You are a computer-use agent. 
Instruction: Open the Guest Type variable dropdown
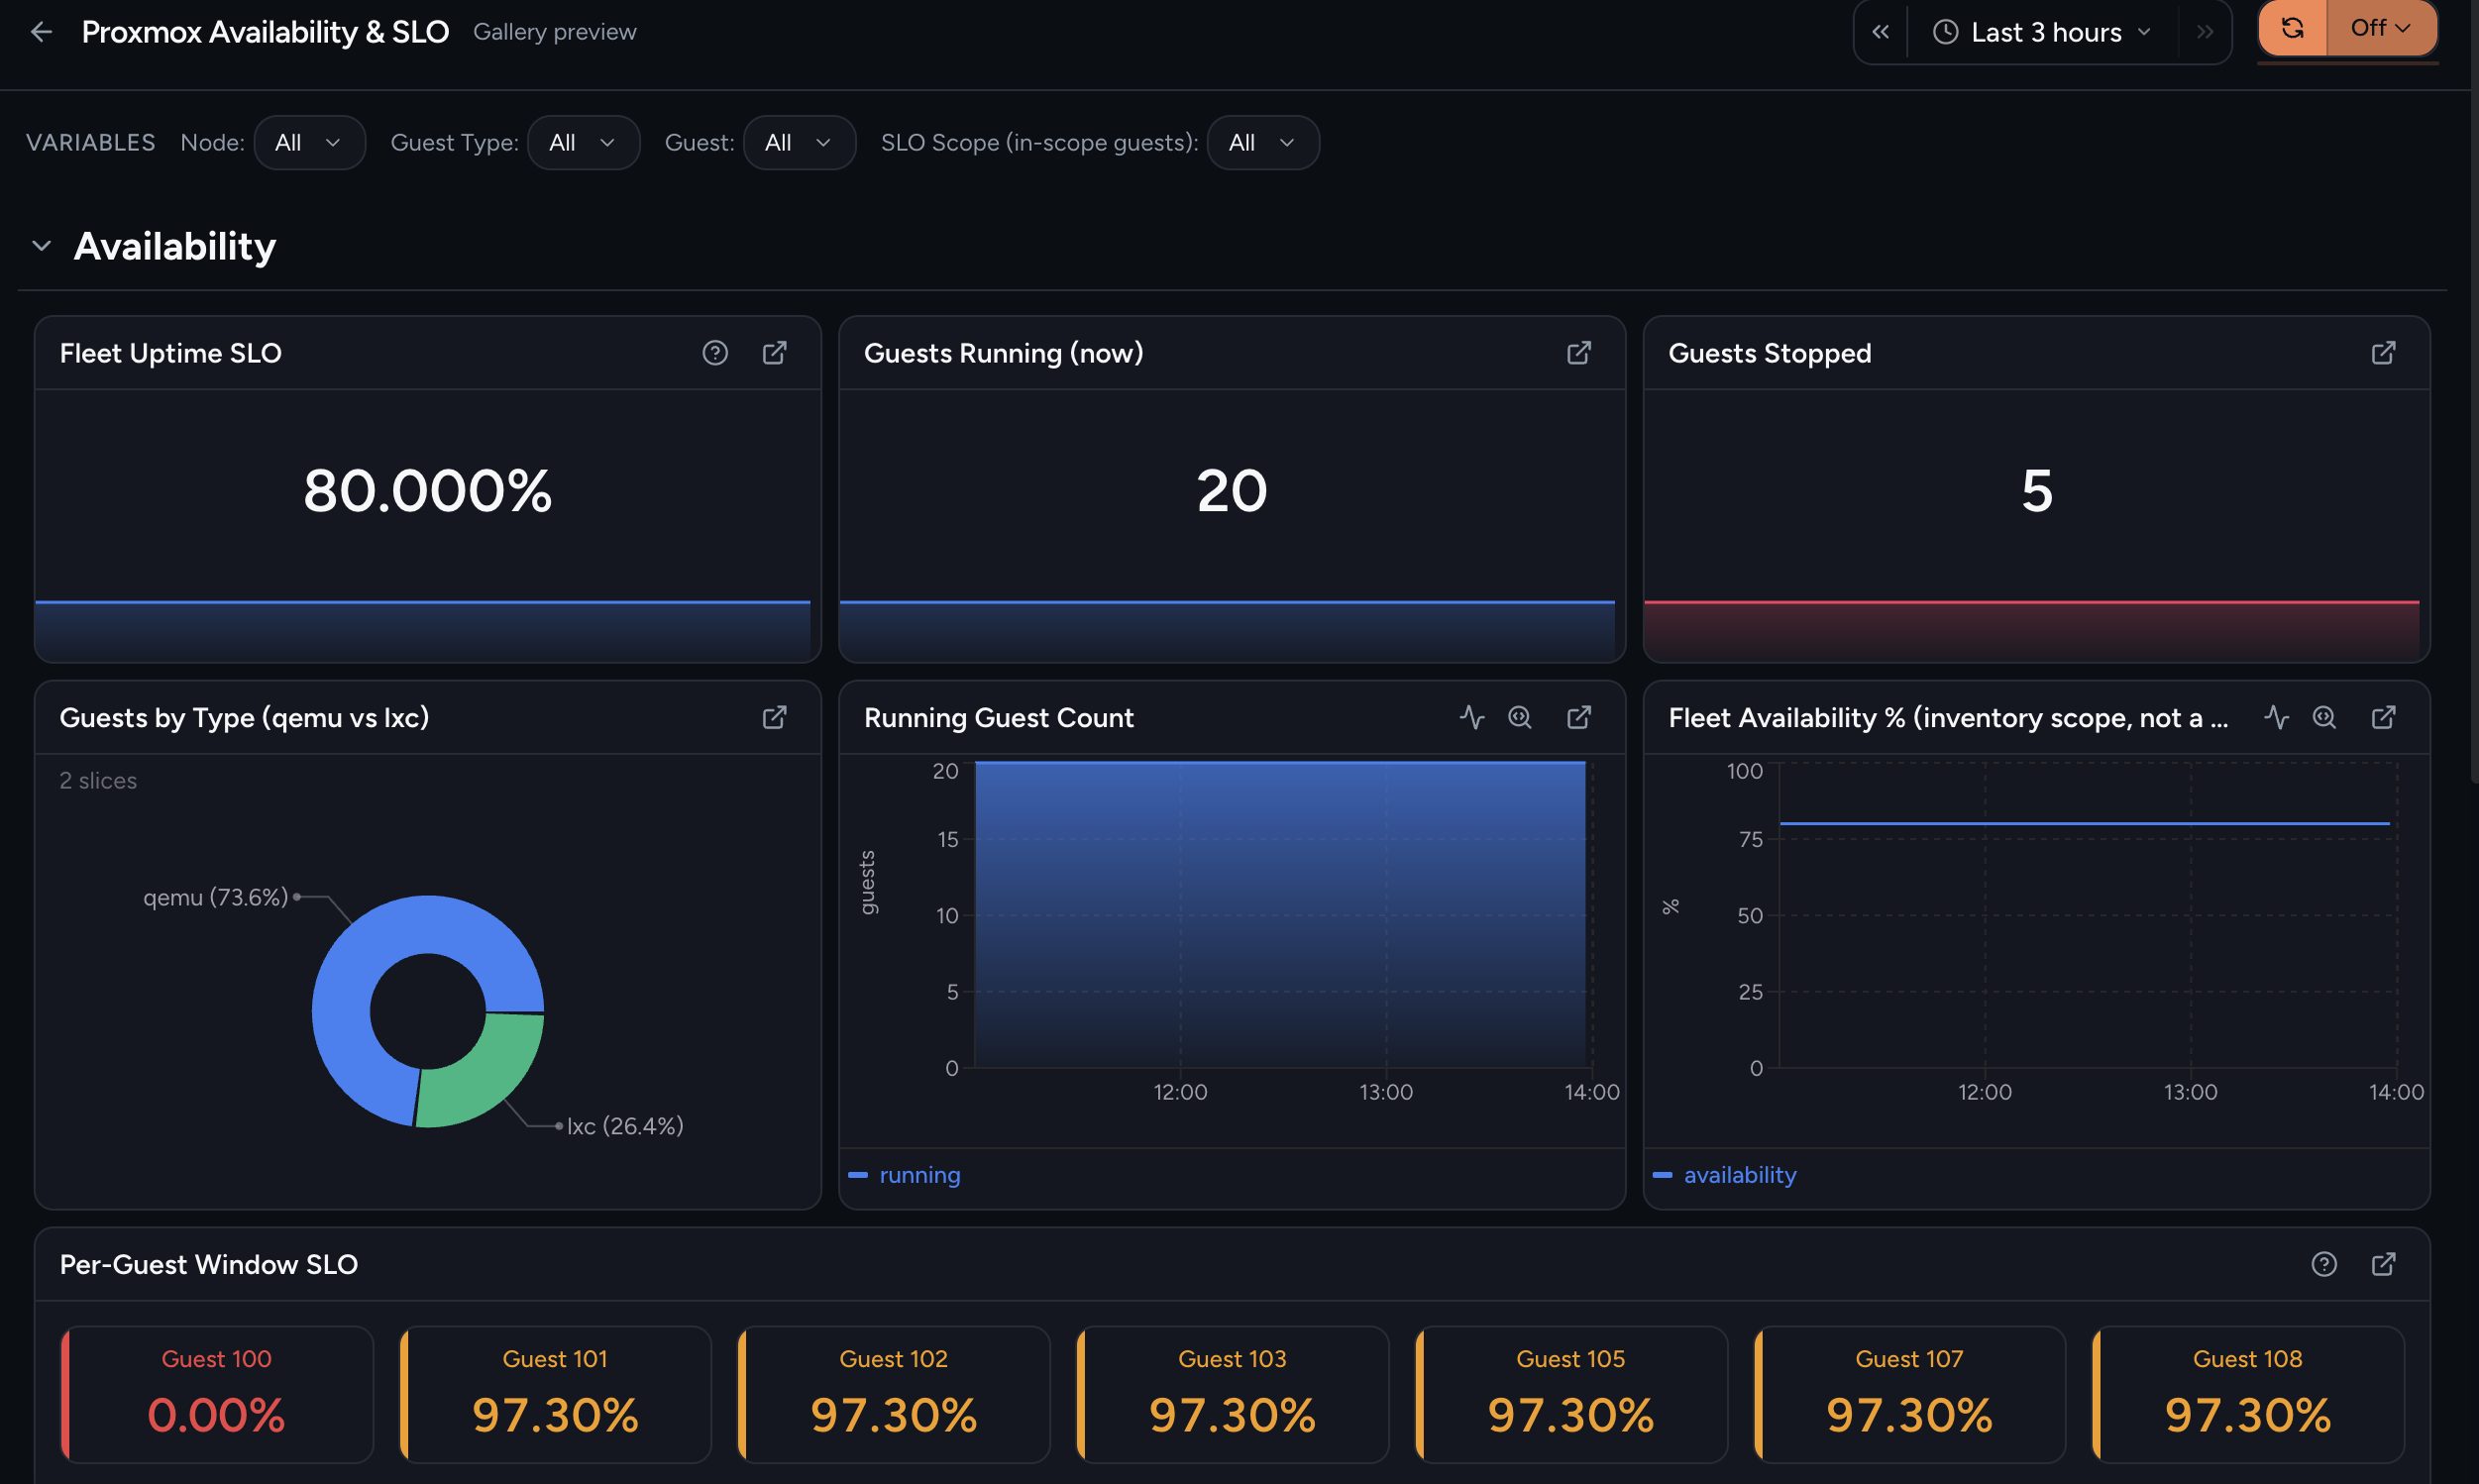click(583, 143)
